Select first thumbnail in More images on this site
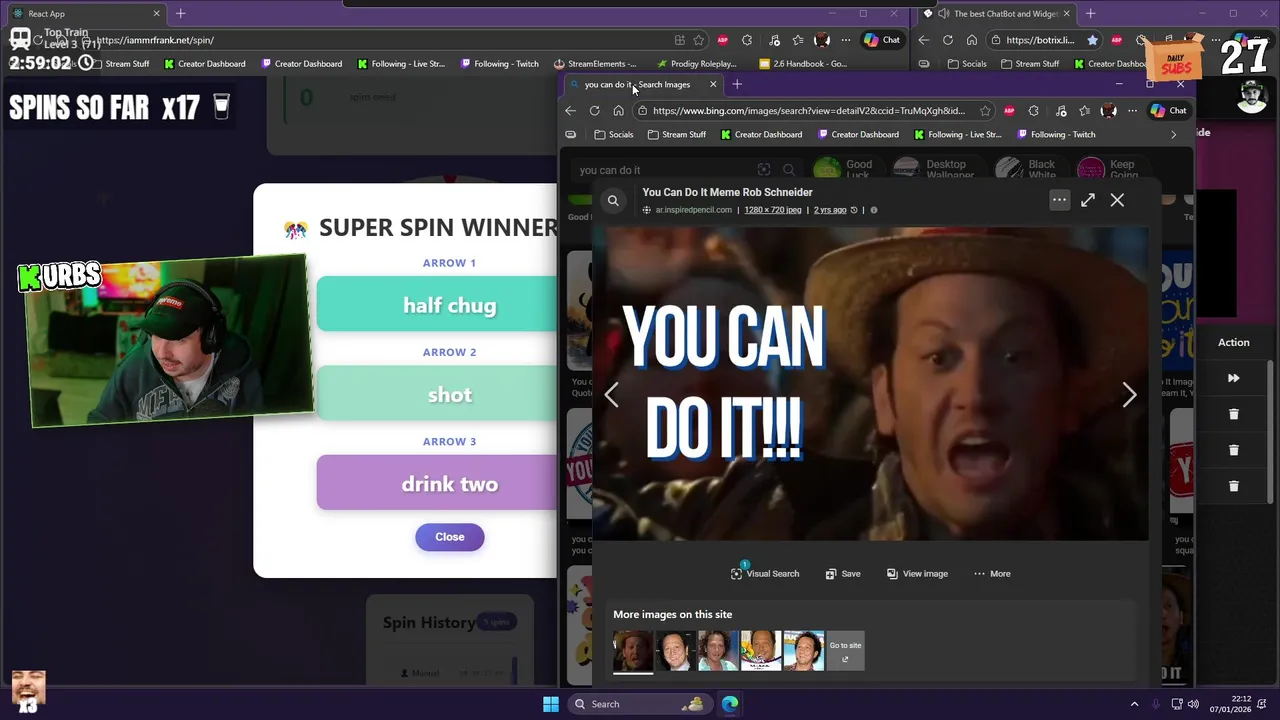The height and width of the screenshot is (720, 1280). coord(633,651)
